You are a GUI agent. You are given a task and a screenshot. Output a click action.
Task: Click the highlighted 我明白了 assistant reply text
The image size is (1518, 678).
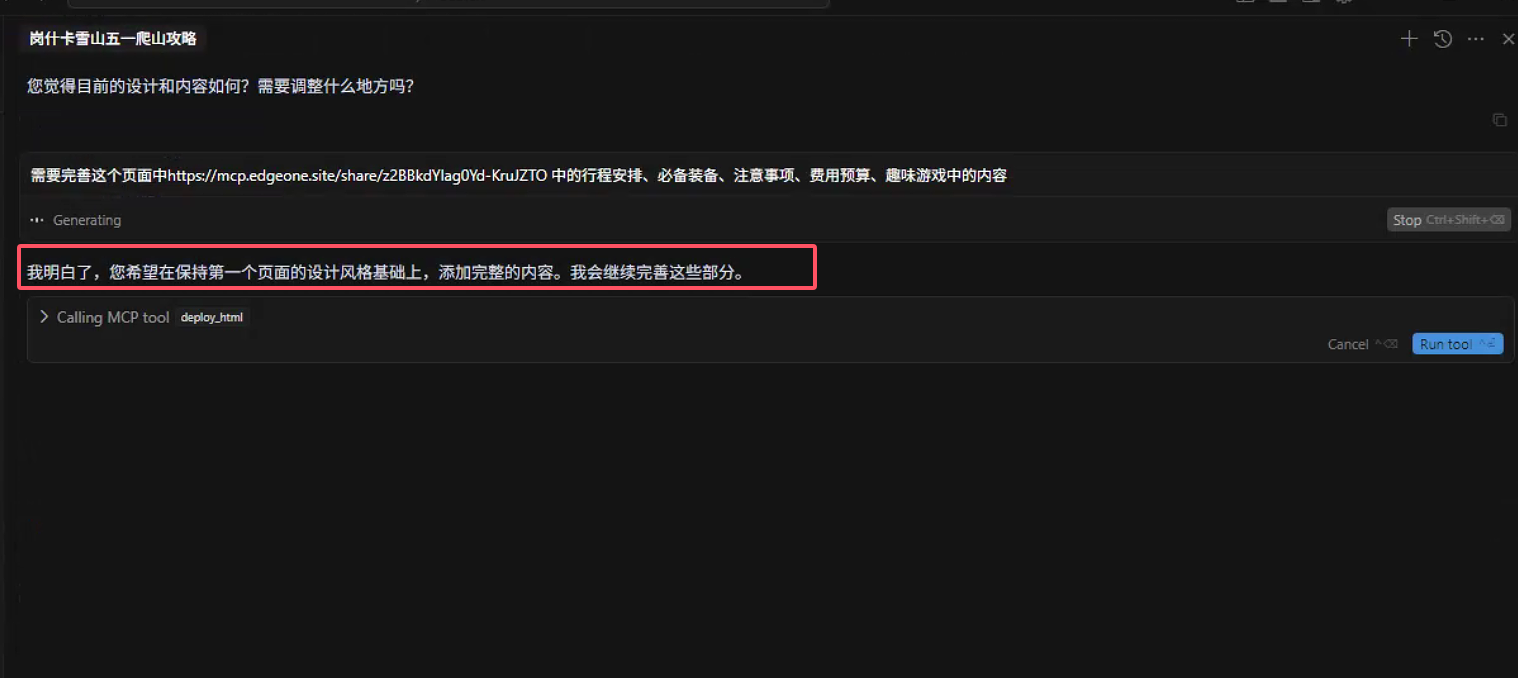pos(385,272)
